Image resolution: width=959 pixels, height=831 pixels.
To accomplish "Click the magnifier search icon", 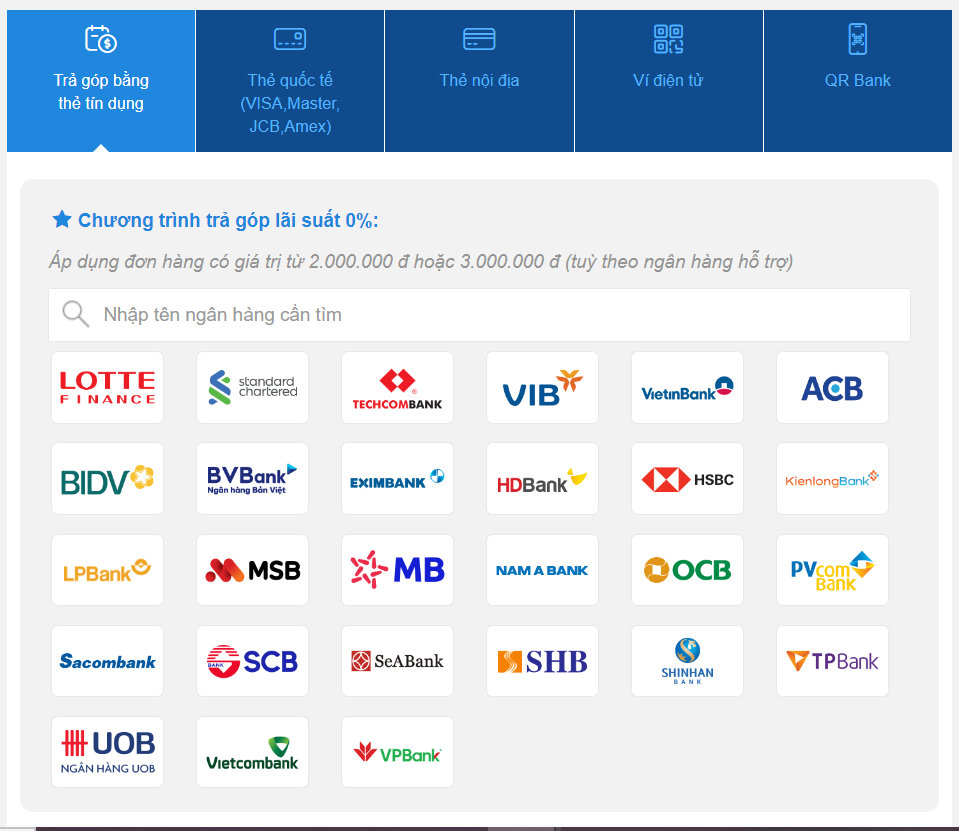I will pyautogui.click(x=76, y=314).
